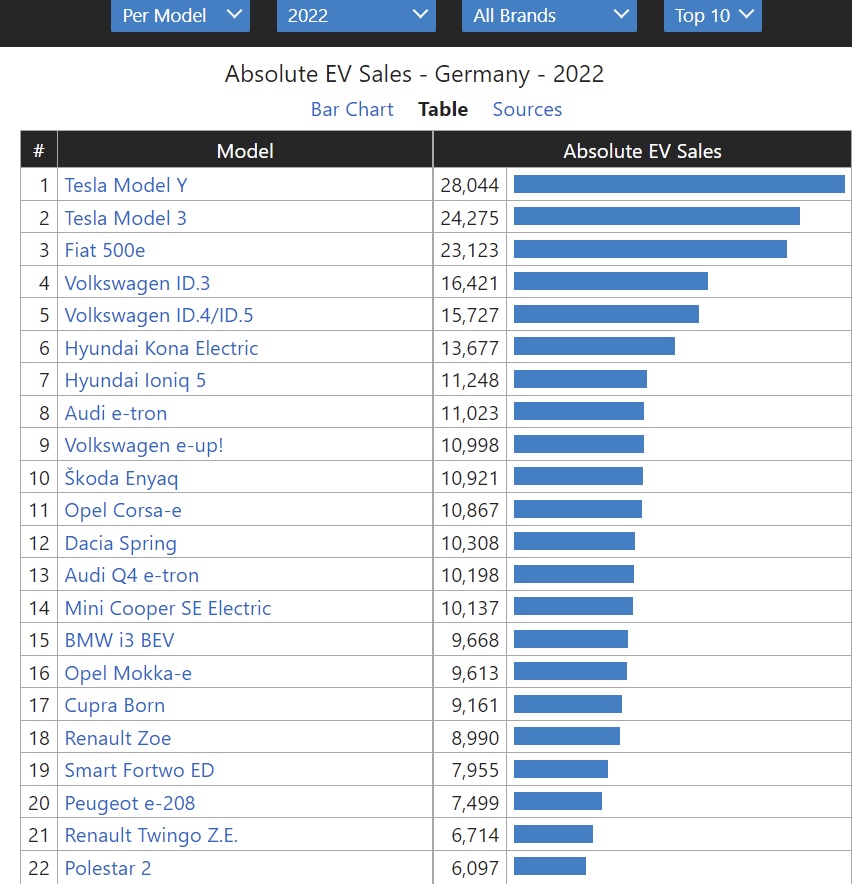852x884 pixels.
Task: Click the 24,275 sales value
Action: point(470,218)
